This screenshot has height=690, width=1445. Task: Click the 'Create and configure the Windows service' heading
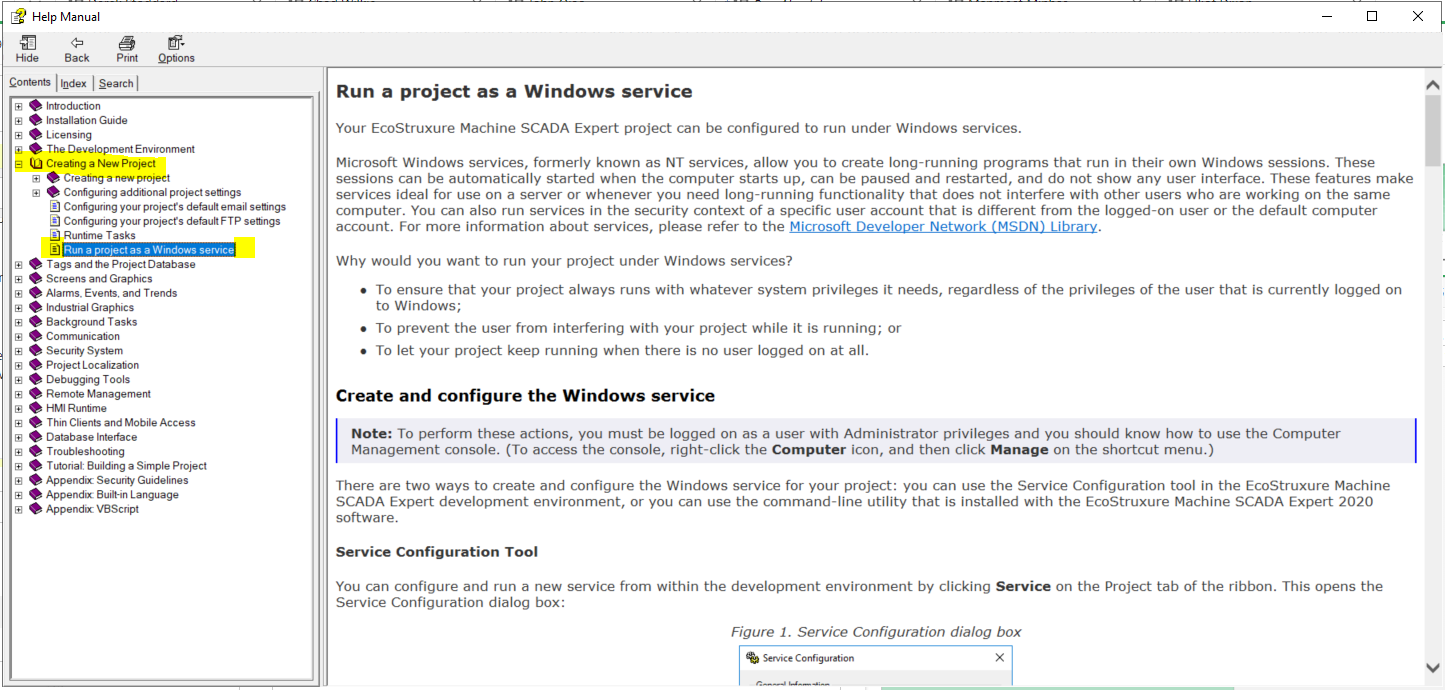point(525,396)
